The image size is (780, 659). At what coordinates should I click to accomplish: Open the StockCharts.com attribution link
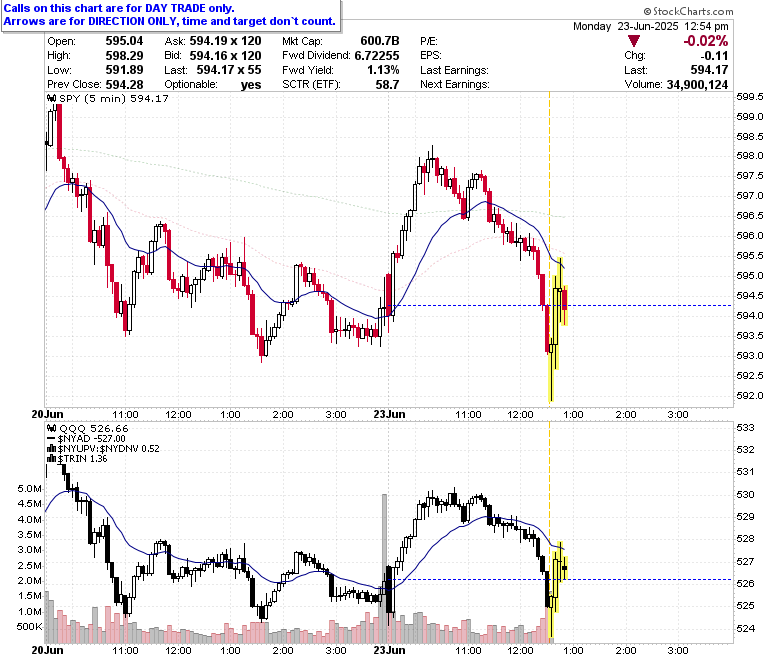point(692,11)
